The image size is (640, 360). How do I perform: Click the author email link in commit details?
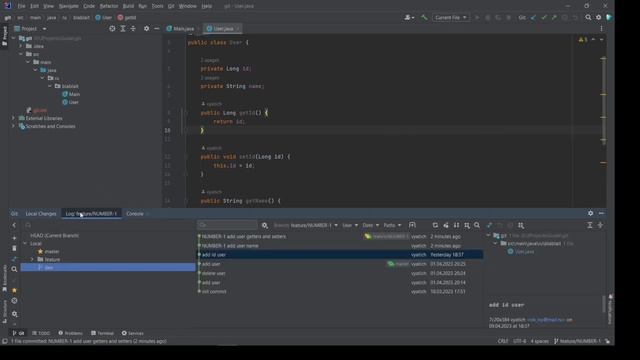tap(546, 320)
